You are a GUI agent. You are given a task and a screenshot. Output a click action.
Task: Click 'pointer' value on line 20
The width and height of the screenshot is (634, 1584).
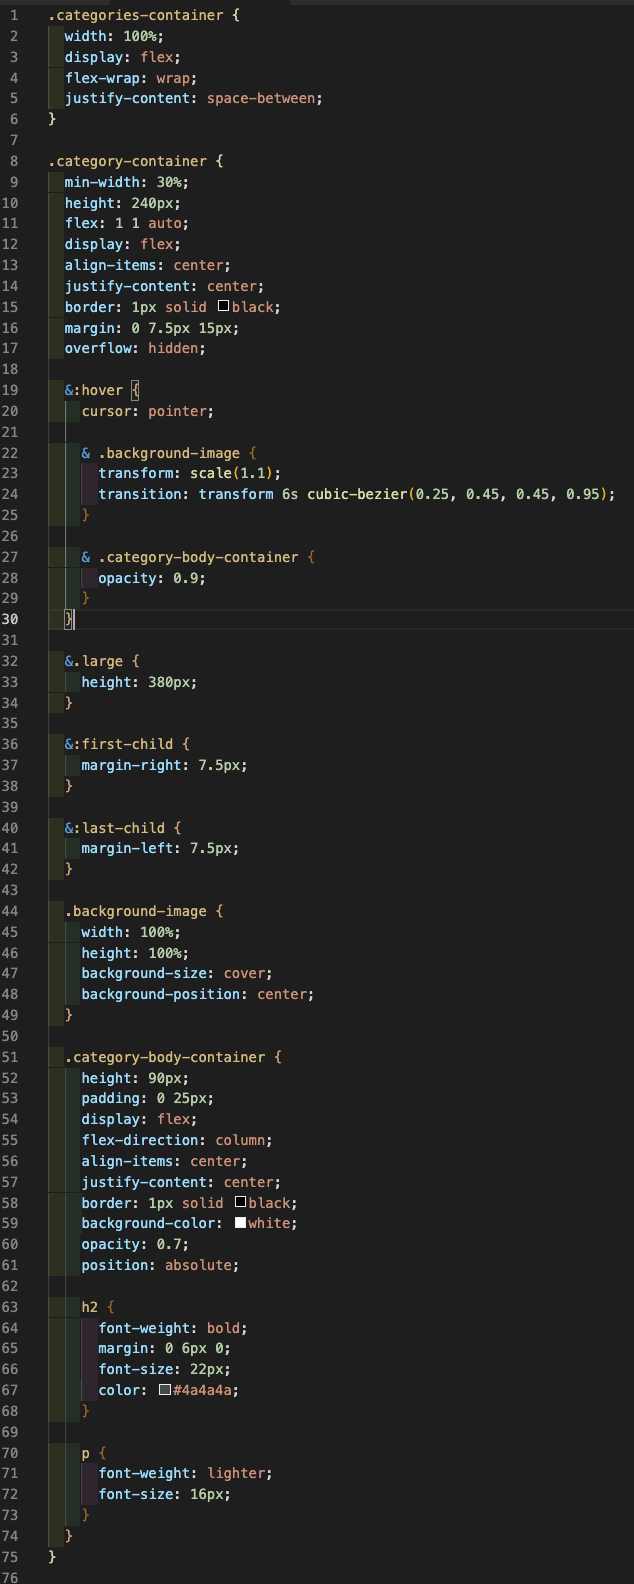(x=178, y=411)
